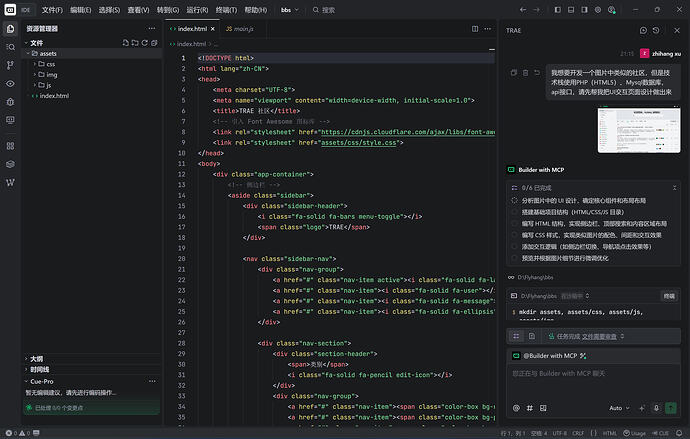Collapse all folders in the explorer
Screen dimensions: 690x439
coord(154,43)
